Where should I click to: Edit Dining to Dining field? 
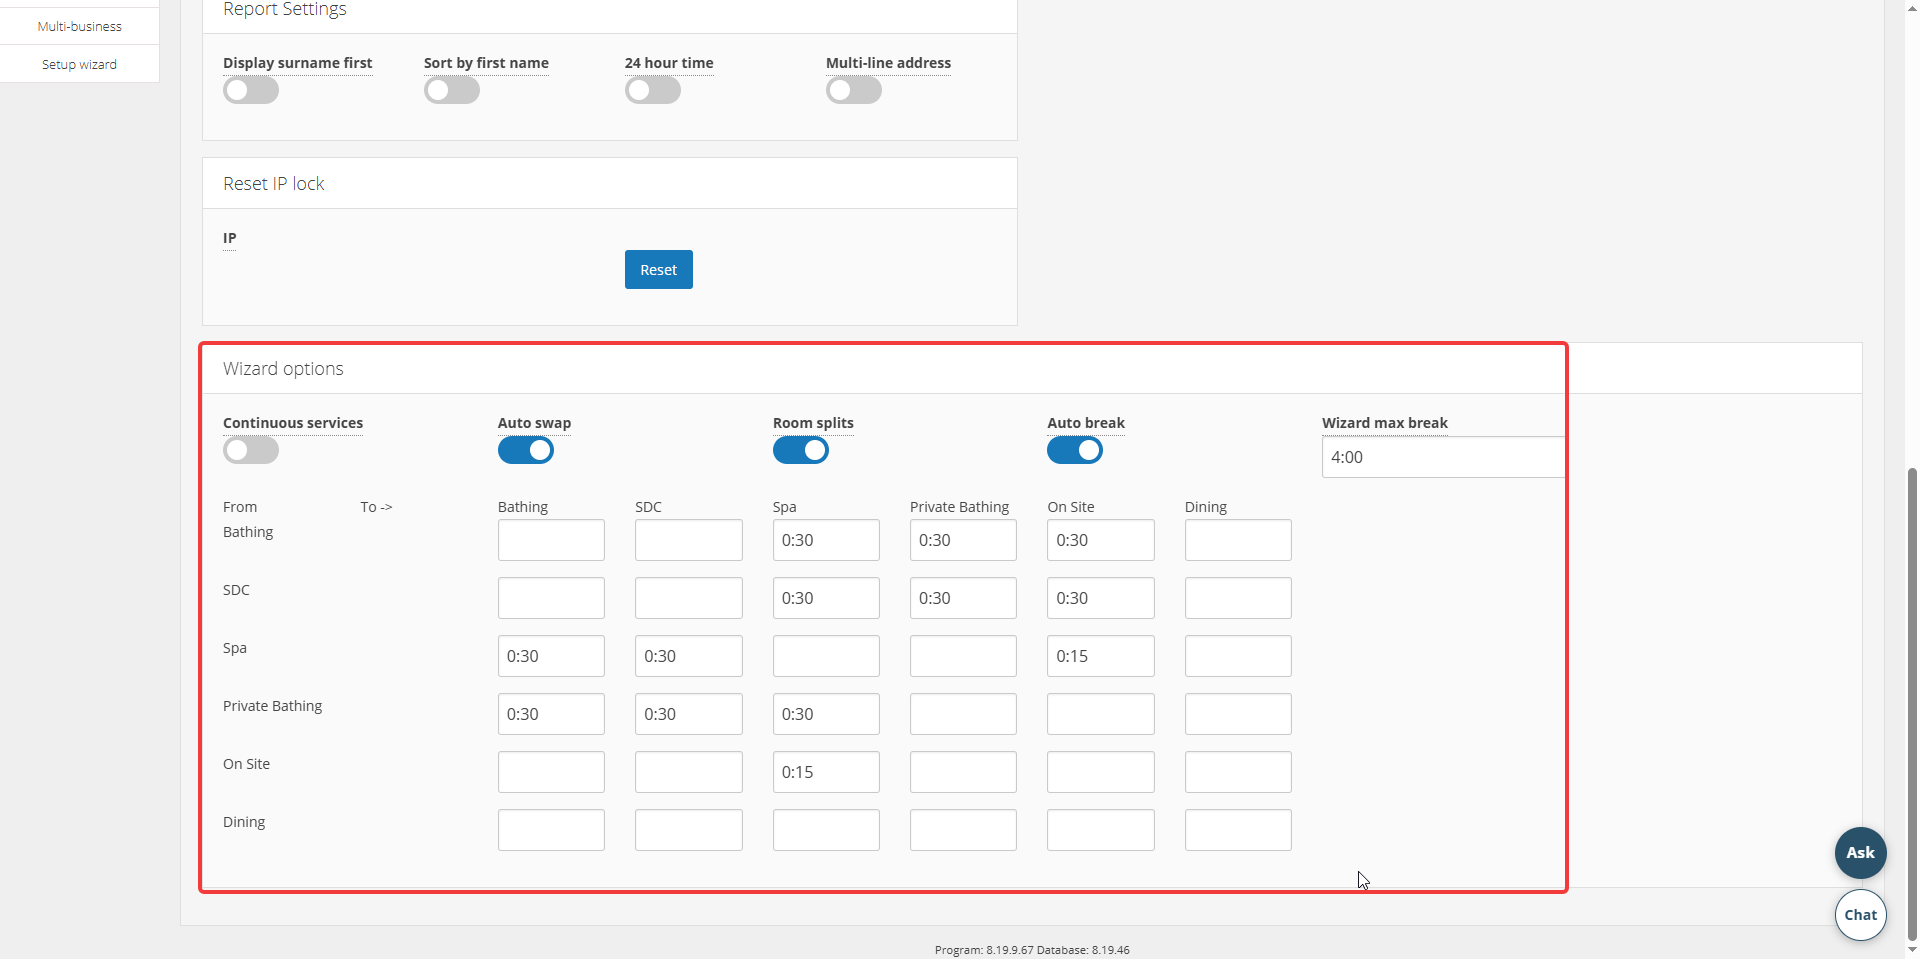1238,830
